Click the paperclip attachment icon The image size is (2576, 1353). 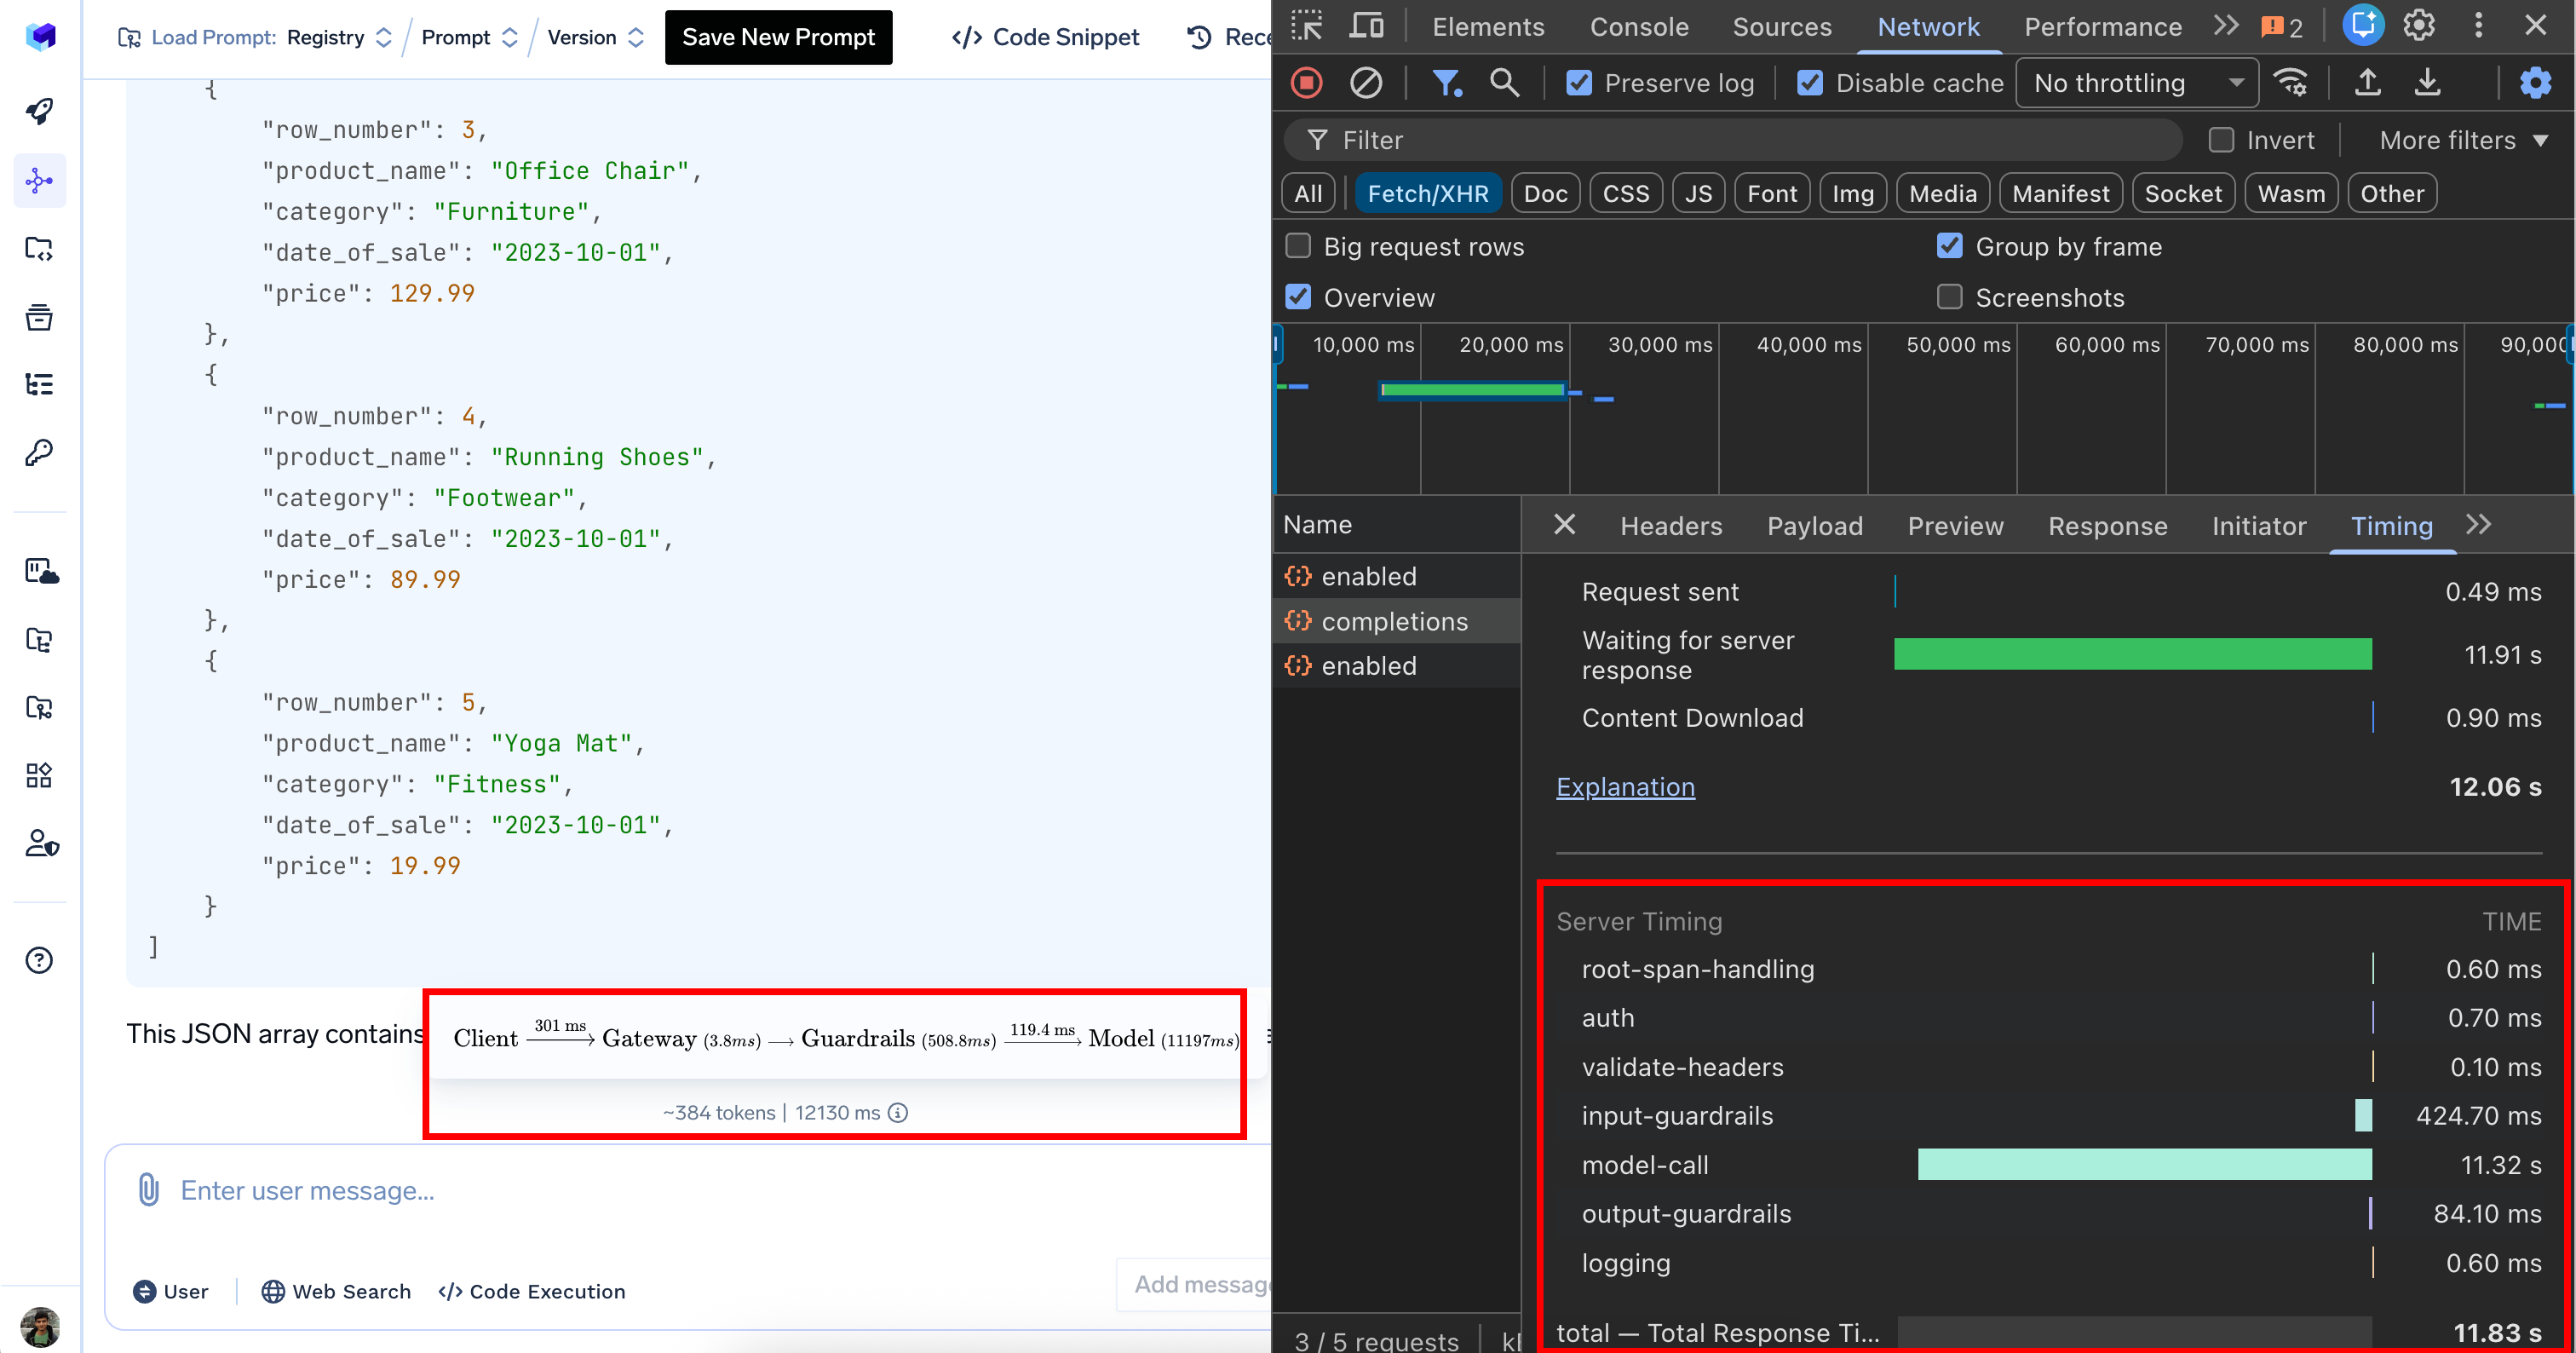pyautogui.click(x=148, y=1190)
